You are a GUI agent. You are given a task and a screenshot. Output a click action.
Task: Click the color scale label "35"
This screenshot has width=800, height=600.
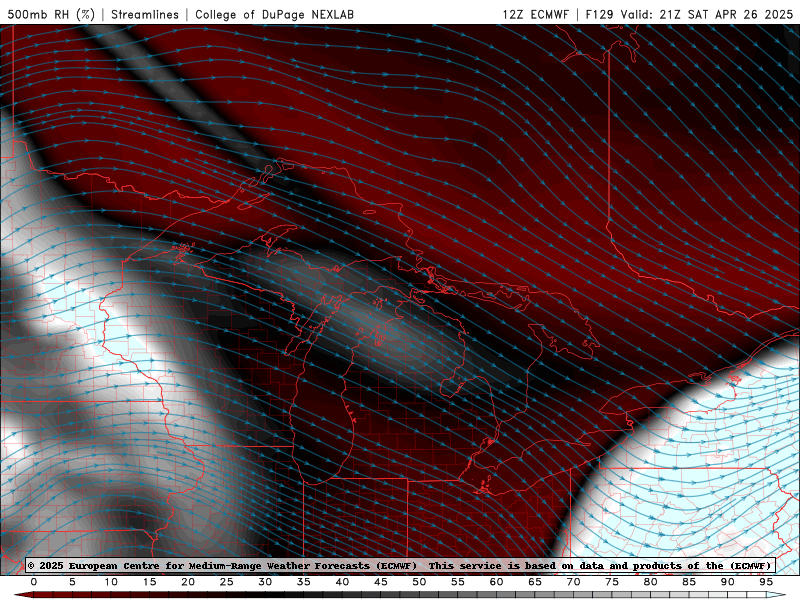pos(304,582)
